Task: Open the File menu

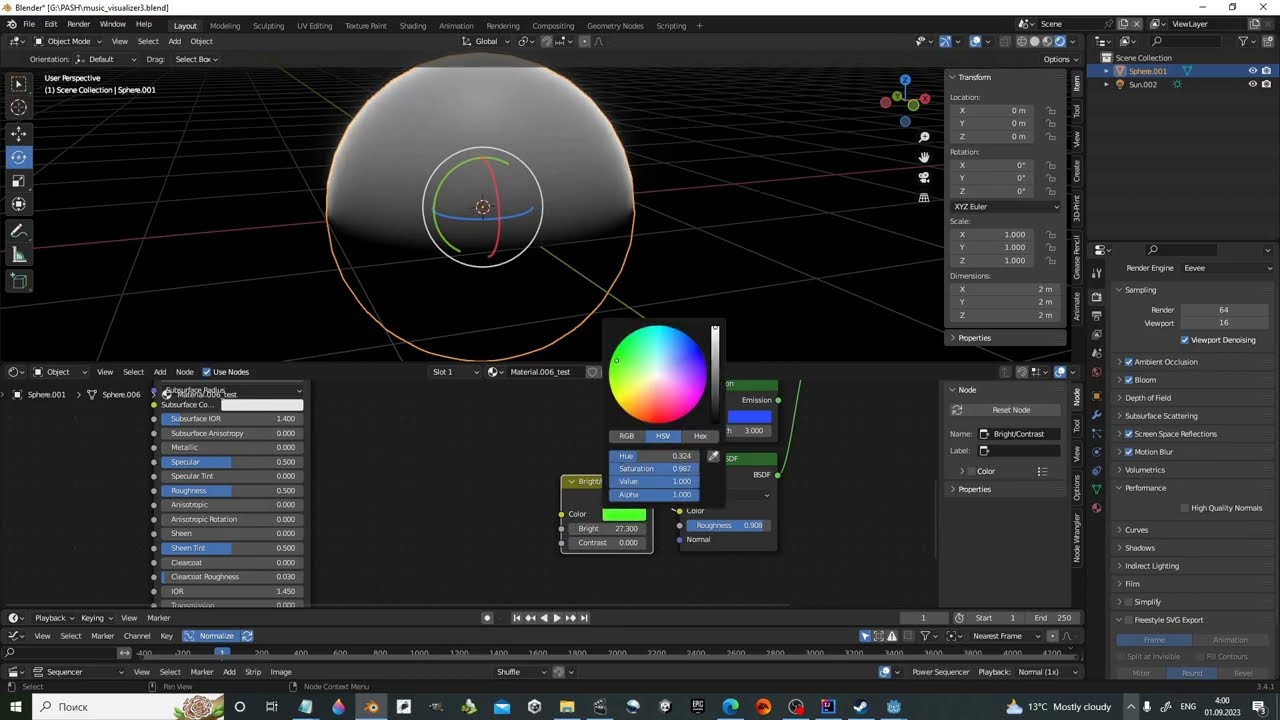Action: click(x=28, y=24)
